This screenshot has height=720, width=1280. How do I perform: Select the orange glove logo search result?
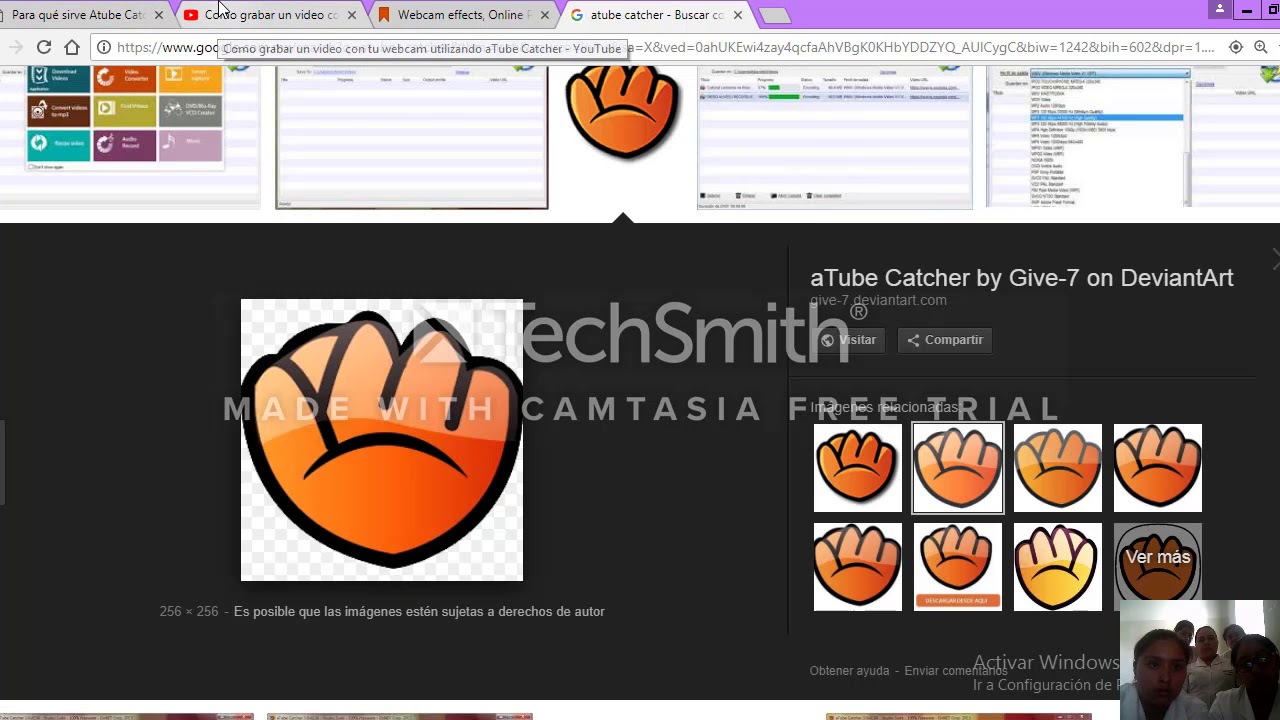(622, 115)
